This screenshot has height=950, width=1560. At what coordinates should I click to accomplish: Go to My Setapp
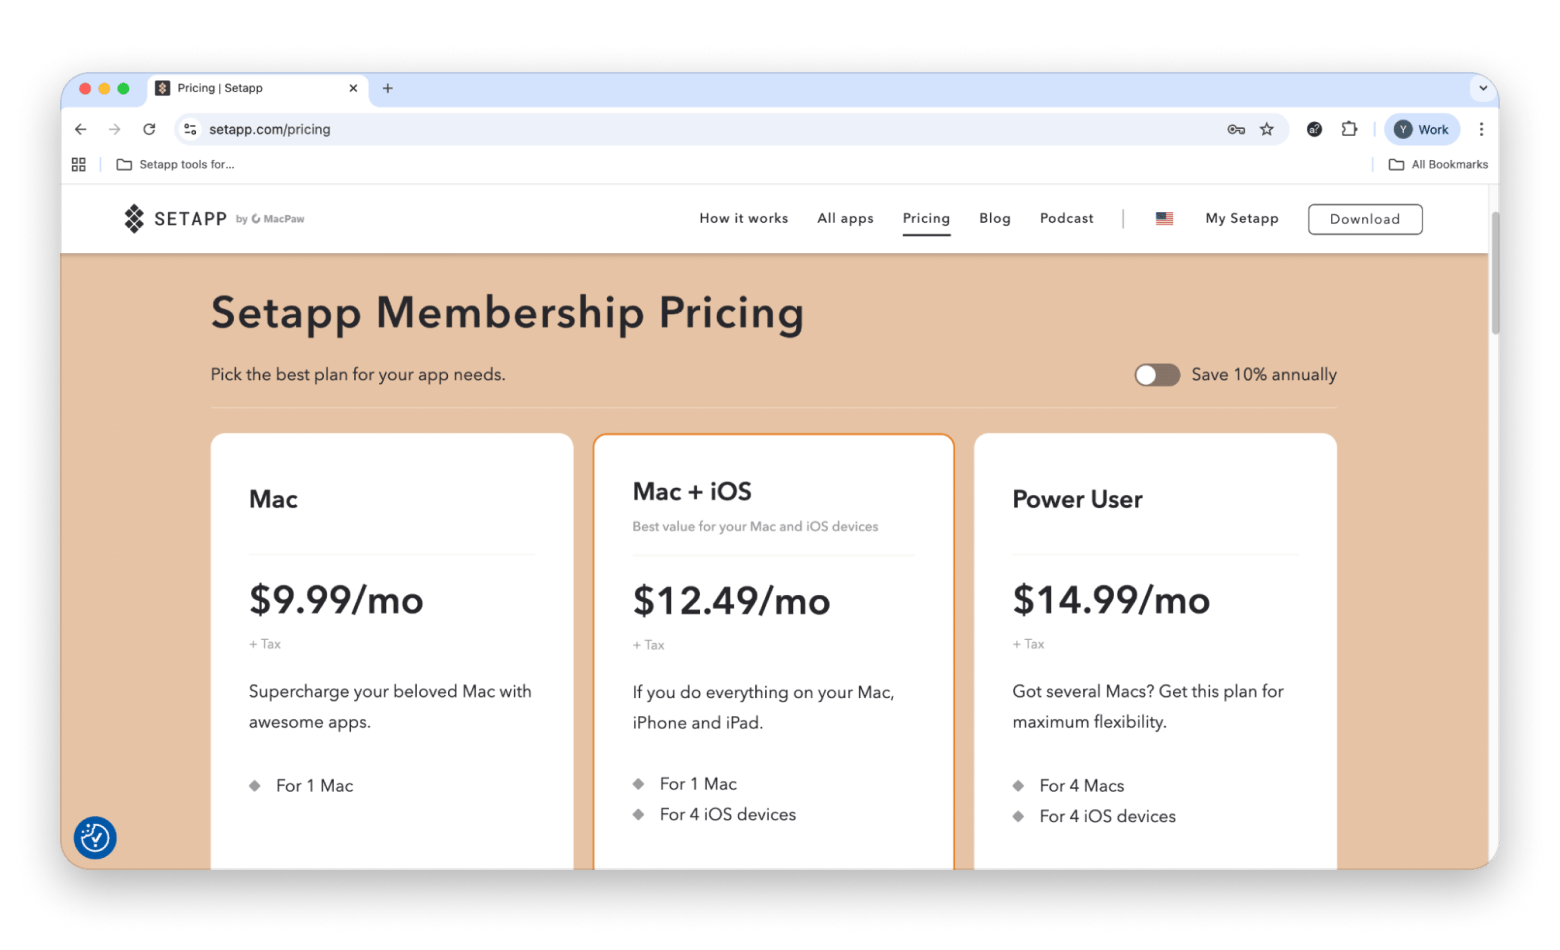point(1241,218)
